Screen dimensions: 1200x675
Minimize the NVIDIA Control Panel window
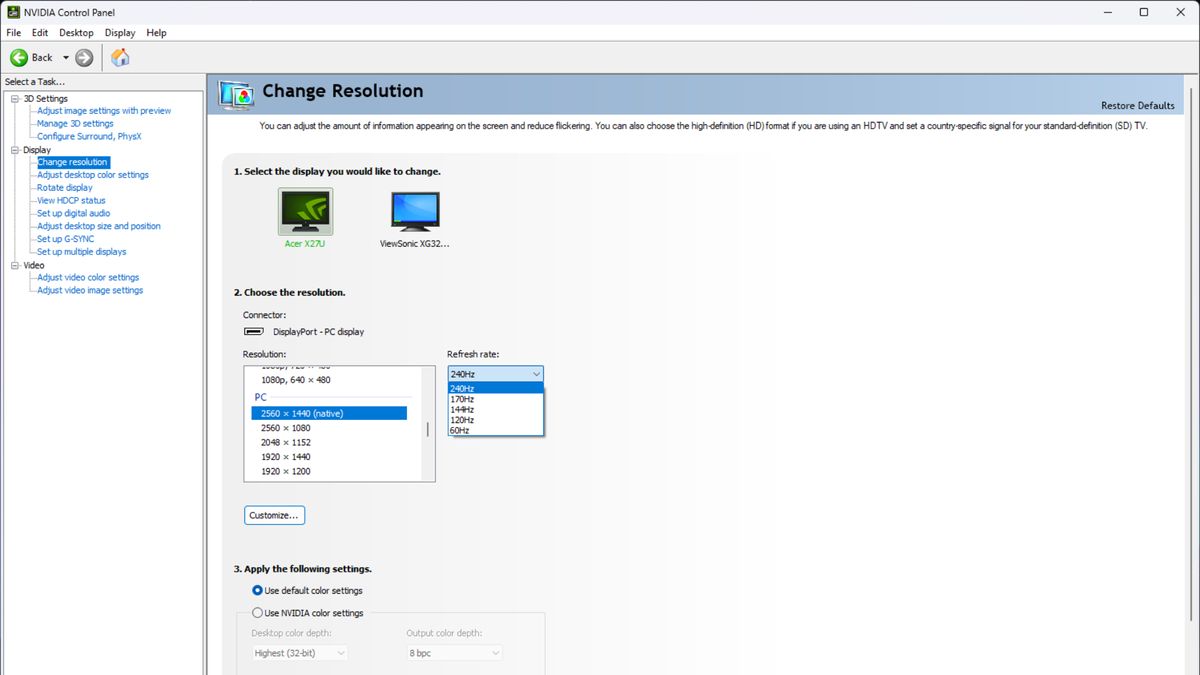[1108, 12]
